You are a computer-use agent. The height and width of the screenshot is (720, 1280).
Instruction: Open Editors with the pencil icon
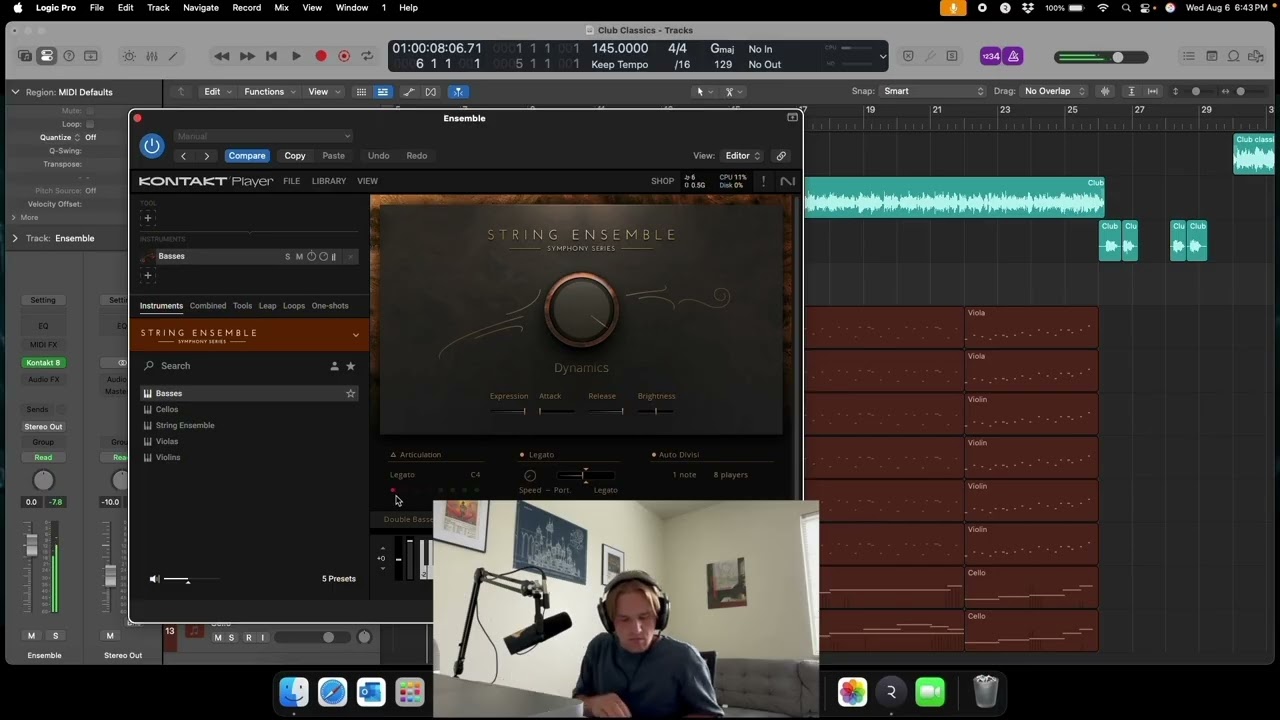pos(173,56)
